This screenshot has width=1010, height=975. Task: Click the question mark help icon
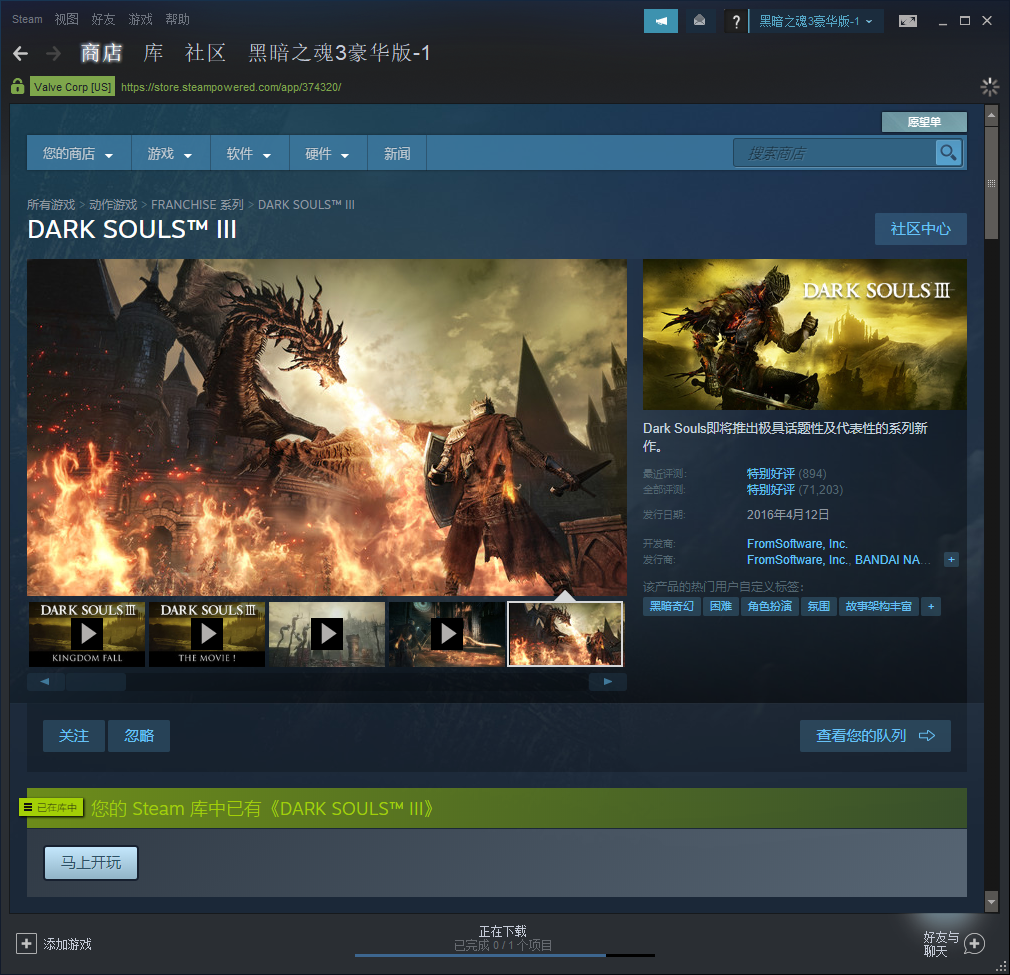[736, 21]
